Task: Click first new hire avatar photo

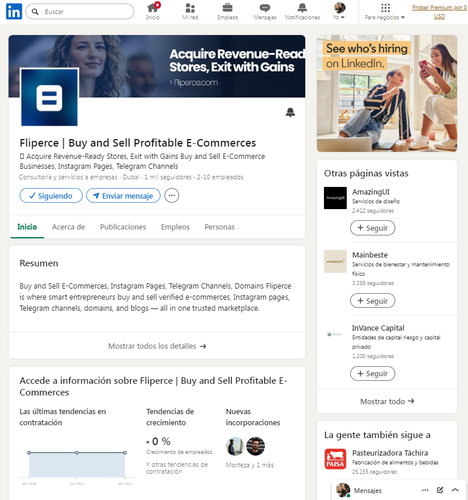Action: click(235, 446)
